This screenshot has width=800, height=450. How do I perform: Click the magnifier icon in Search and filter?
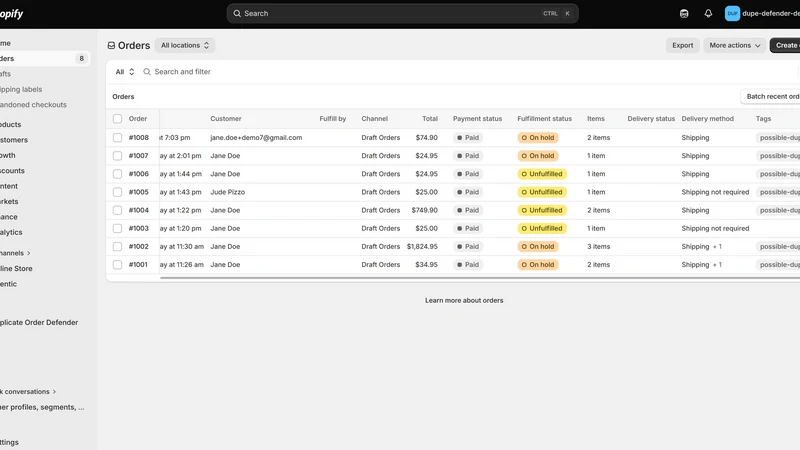click(147, 72)
